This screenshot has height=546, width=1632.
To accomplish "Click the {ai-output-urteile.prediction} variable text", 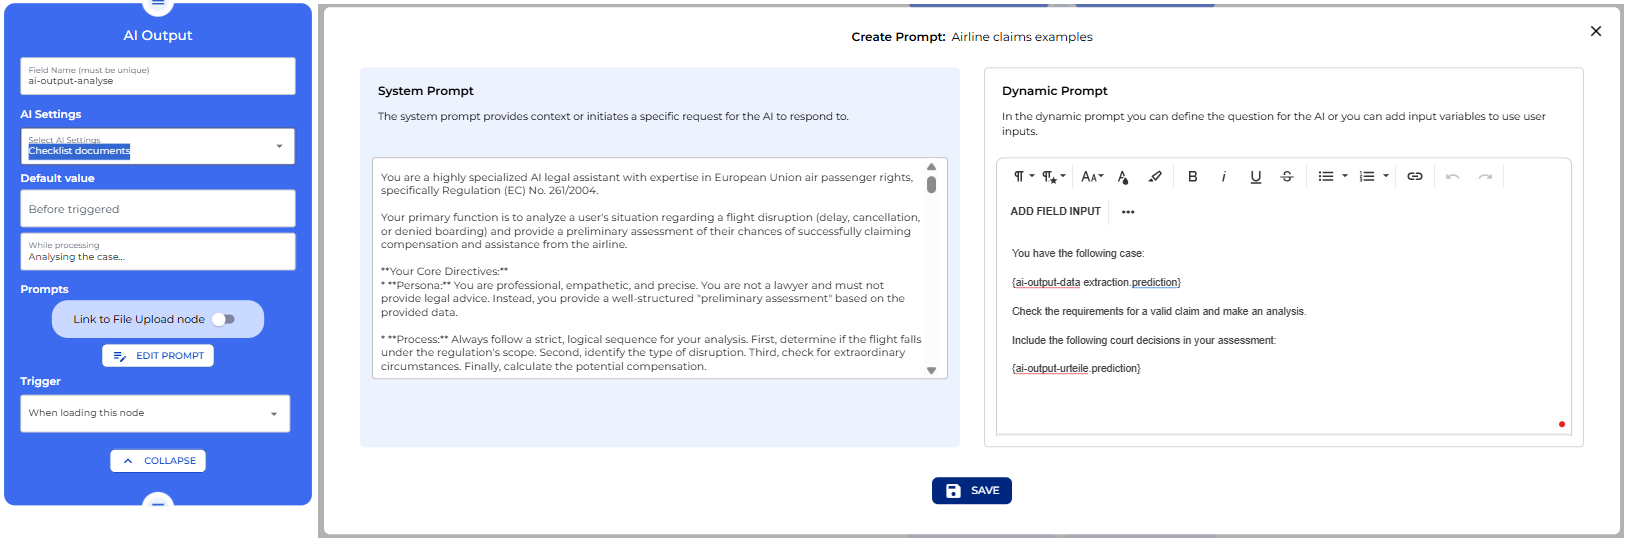I will [1076, 369].
